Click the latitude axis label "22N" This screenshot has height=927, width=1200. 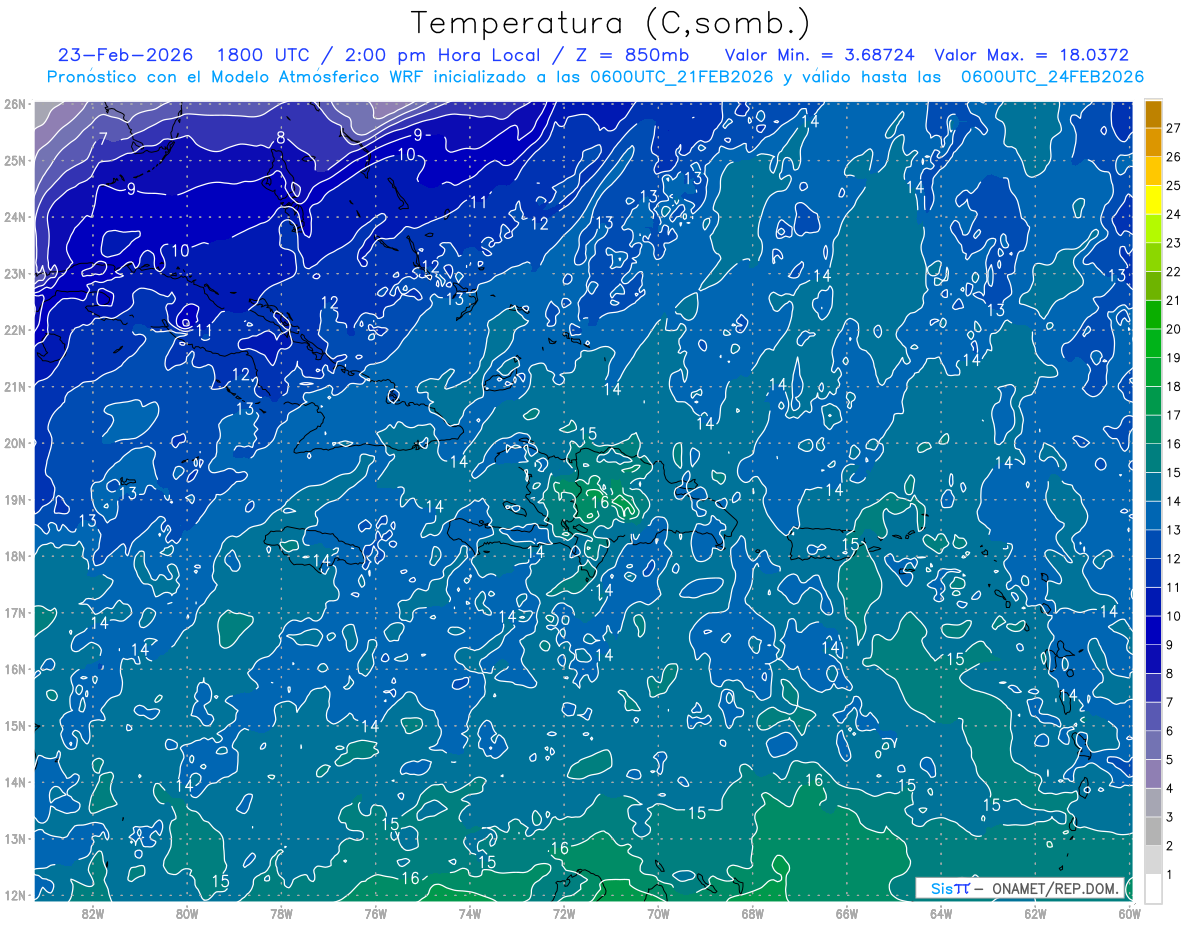tap(15, 330)
